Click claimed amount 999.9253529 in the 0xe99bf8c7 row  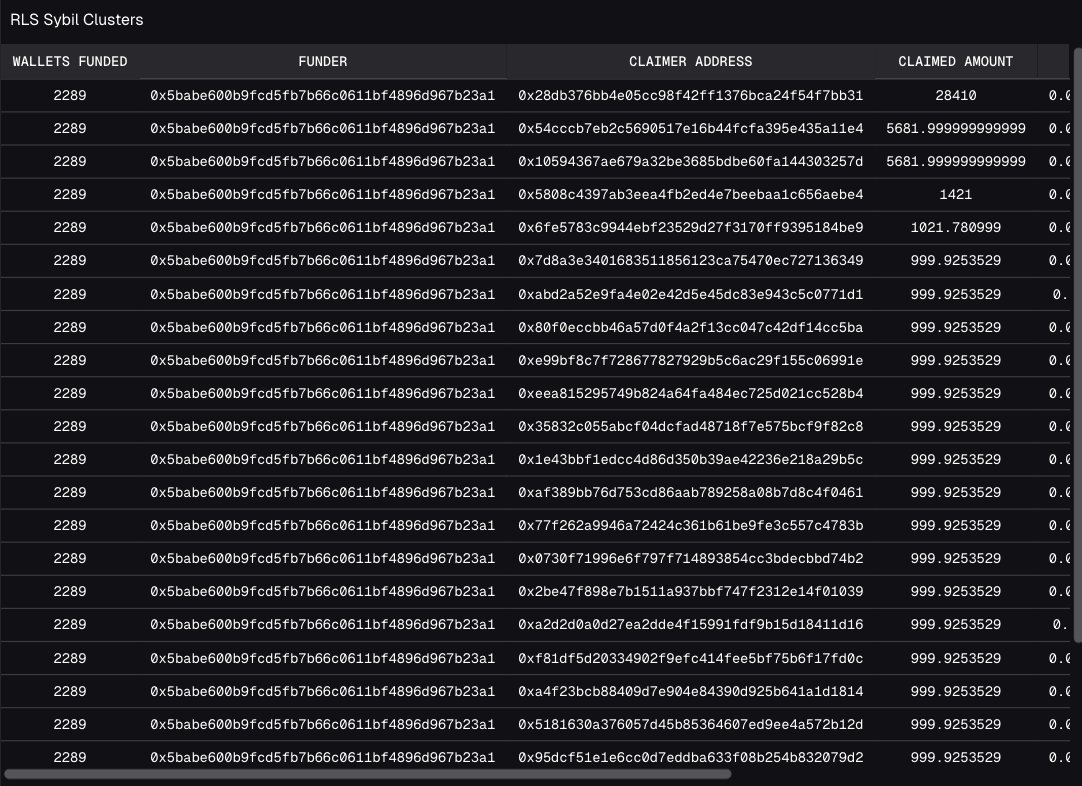click(956, 361)
